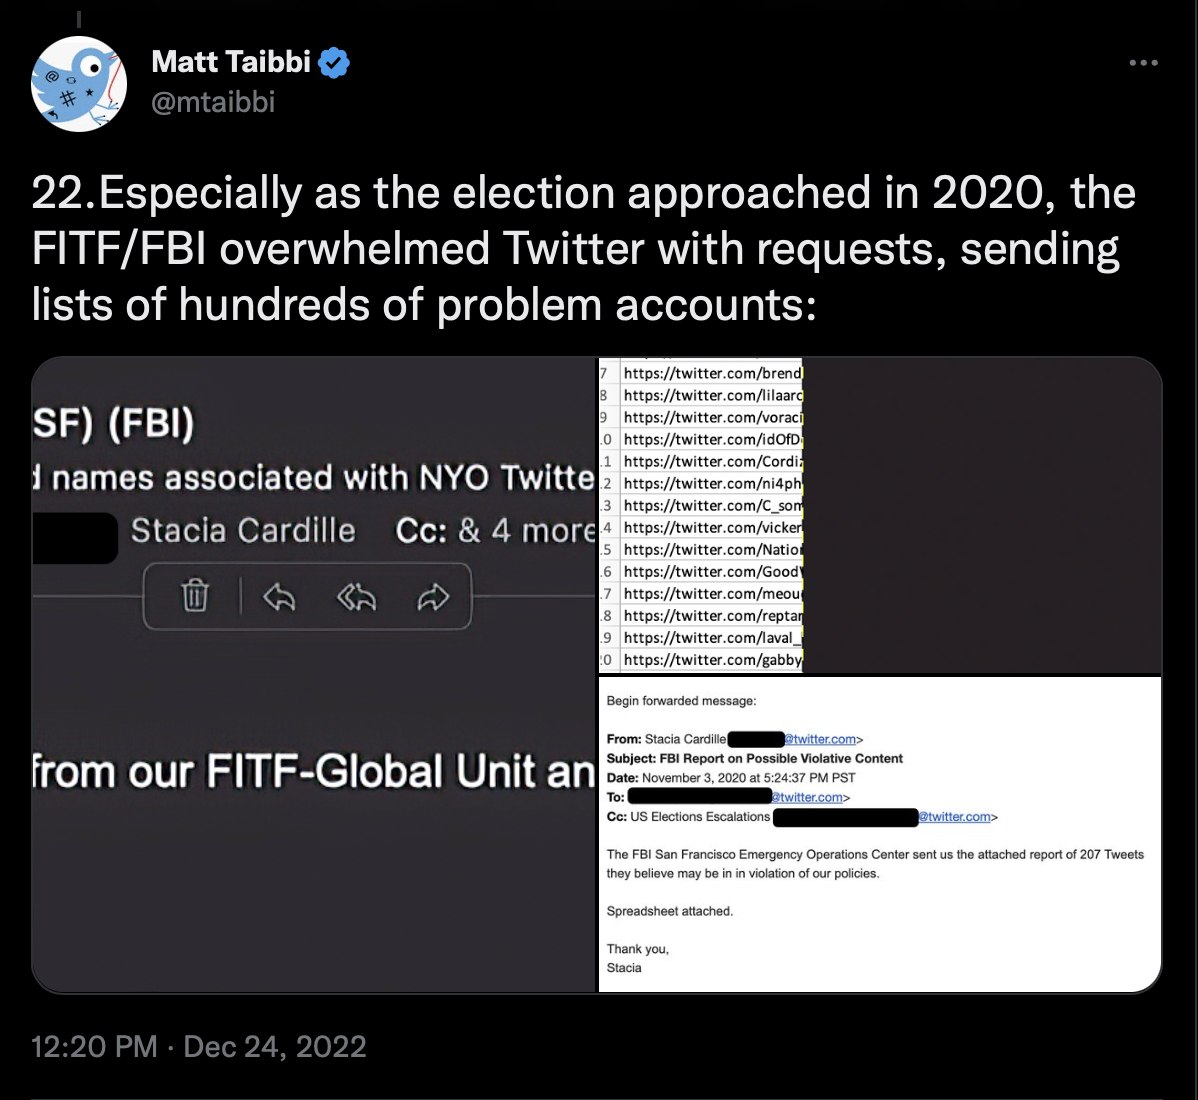This screenshot has width=1198, height=1100.
Task: Click the reply arrow icon in email
Action: (x=279, y=597)
